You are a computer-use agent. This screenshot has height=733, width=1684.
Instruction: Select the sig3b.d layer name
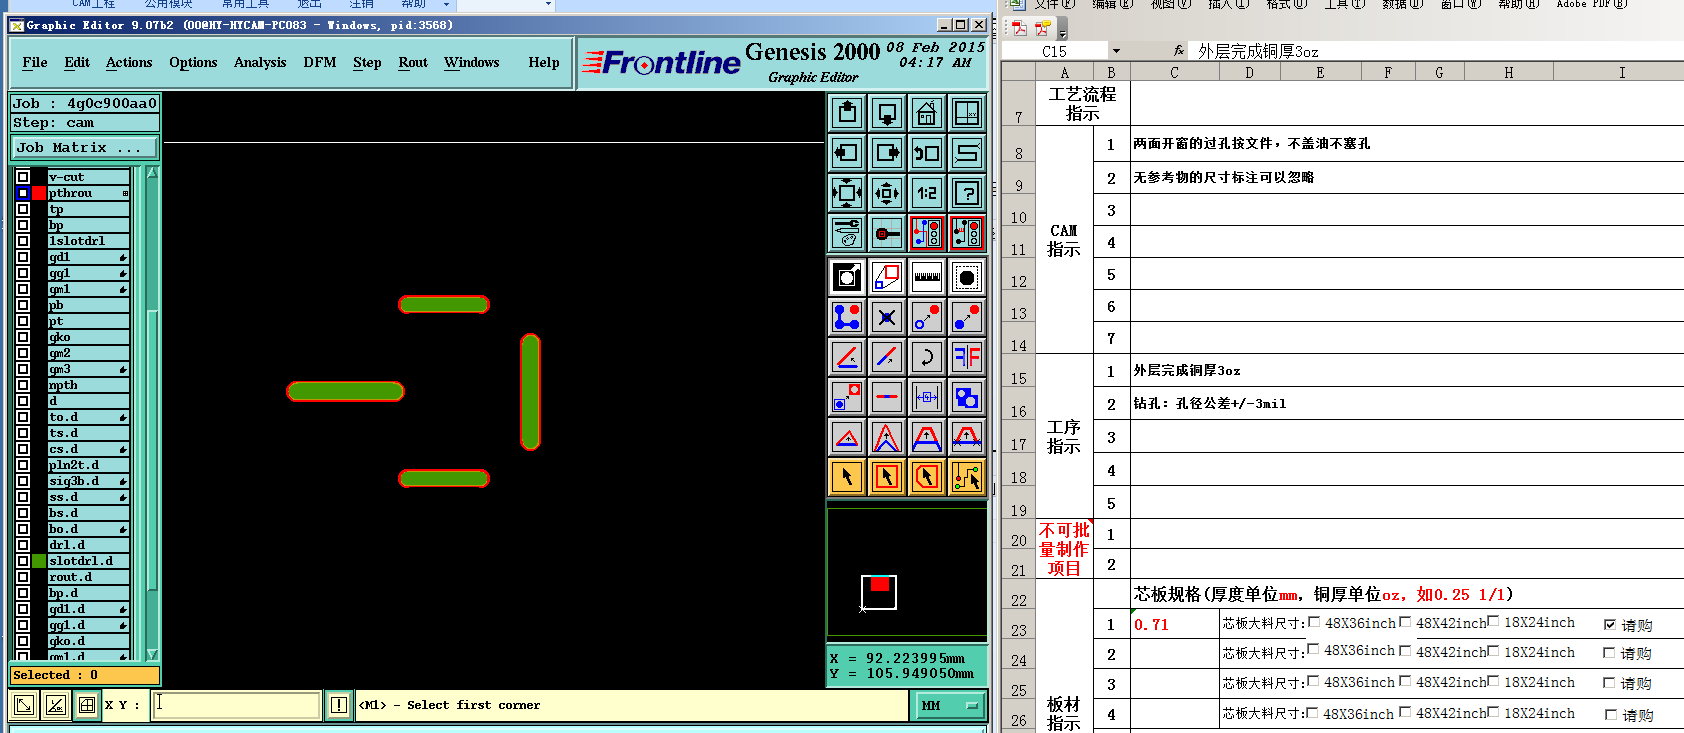89,481
